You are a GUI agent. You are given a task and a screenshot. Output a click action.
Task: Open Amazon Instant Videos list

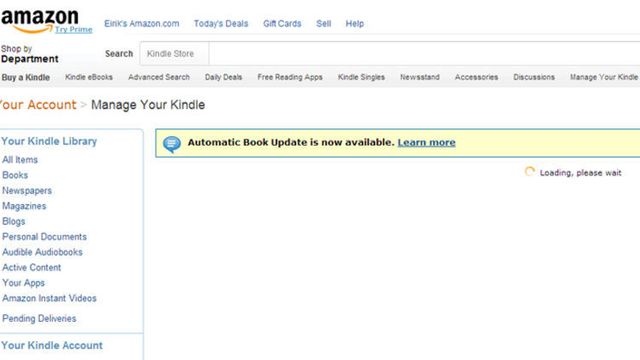49,298
